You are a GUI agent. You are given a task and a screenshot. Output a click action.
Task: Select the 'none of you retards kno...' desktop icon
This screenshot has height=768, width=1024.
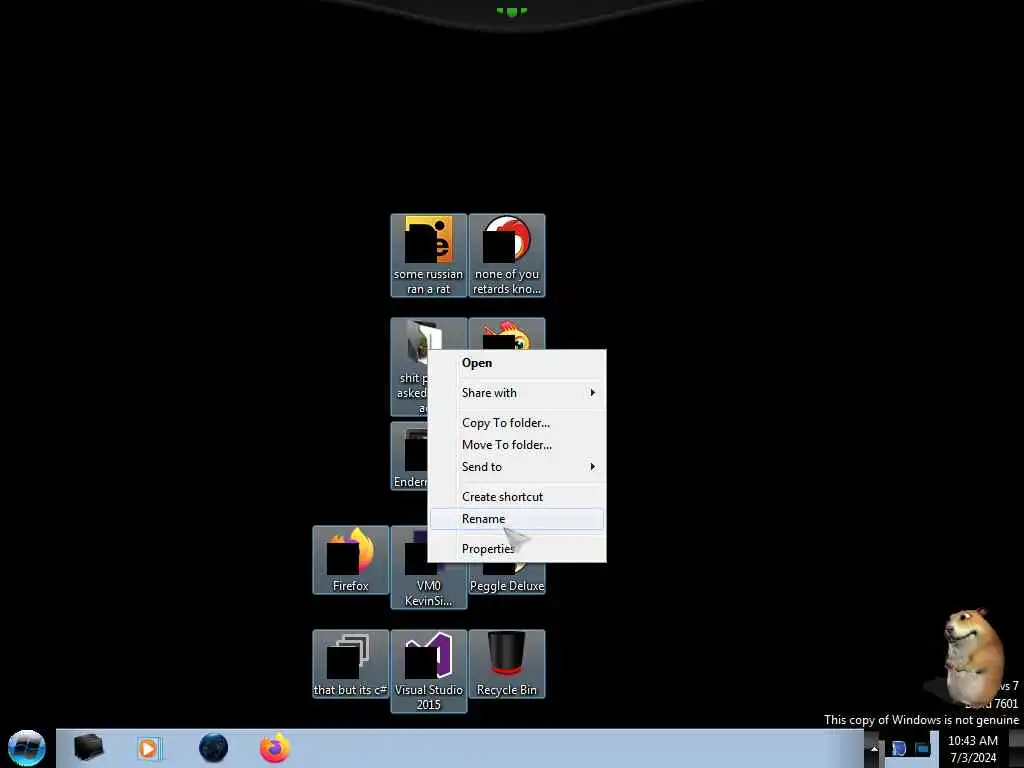pos(507,255)
